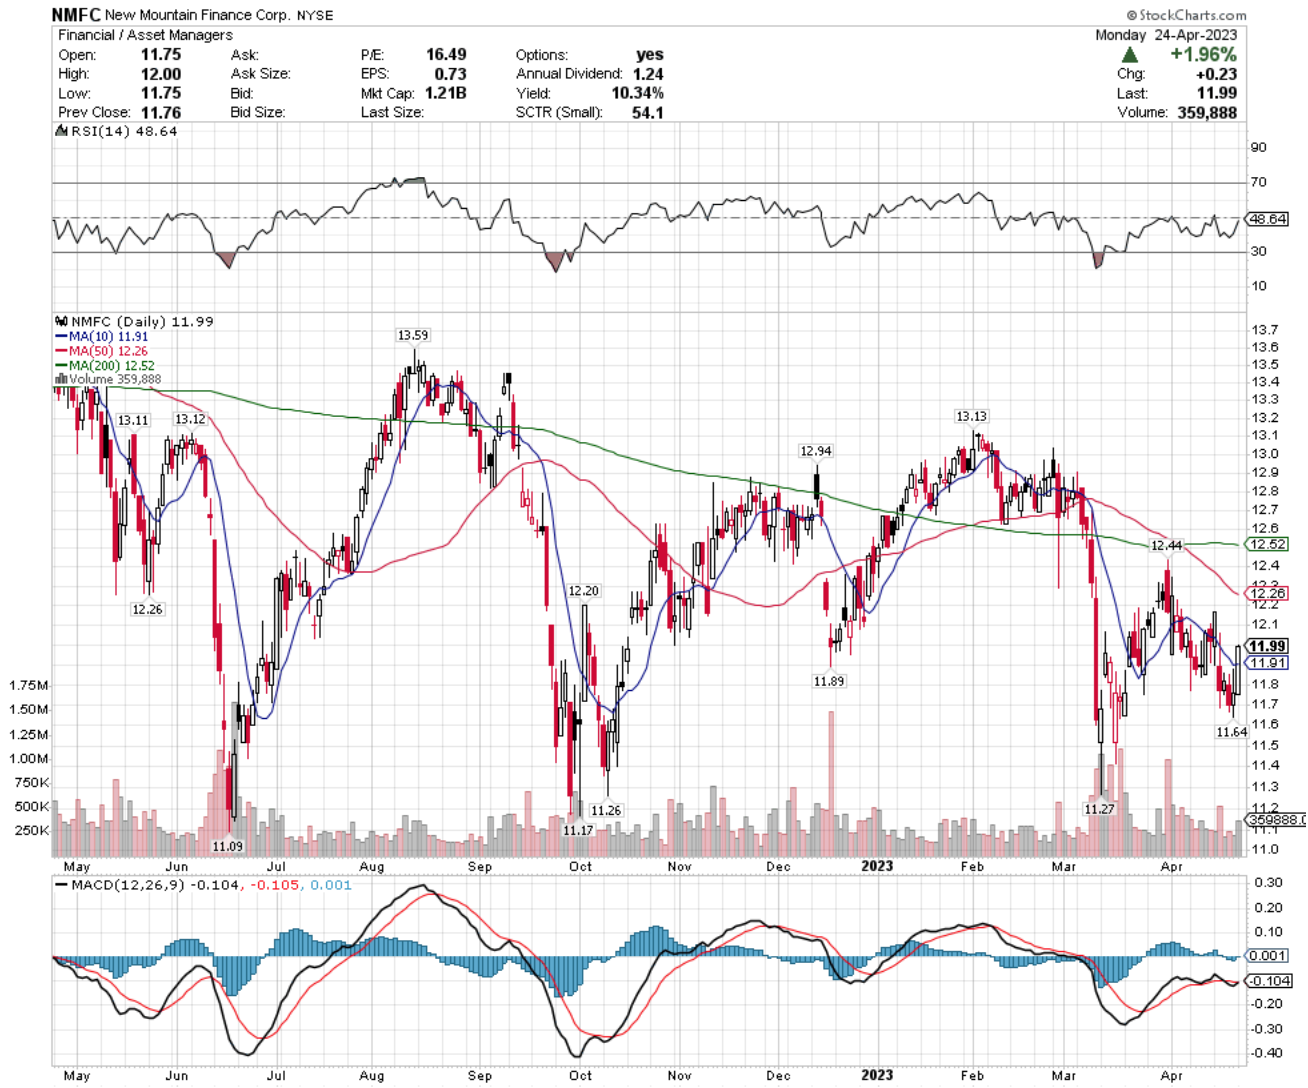Click the blue 11.91 price axis tag
The image size is (1308, 1088).
[x=1268, y=664]
